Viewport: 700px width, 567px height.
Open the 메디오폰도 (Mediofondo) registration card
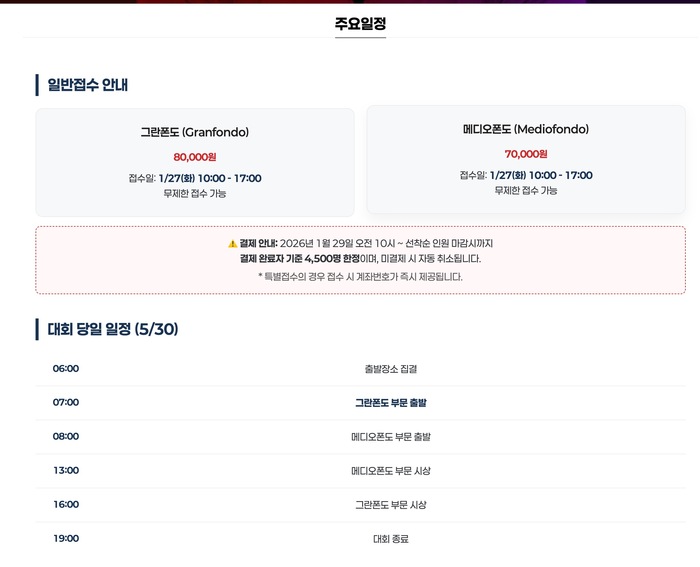click(x=526, y=159)
